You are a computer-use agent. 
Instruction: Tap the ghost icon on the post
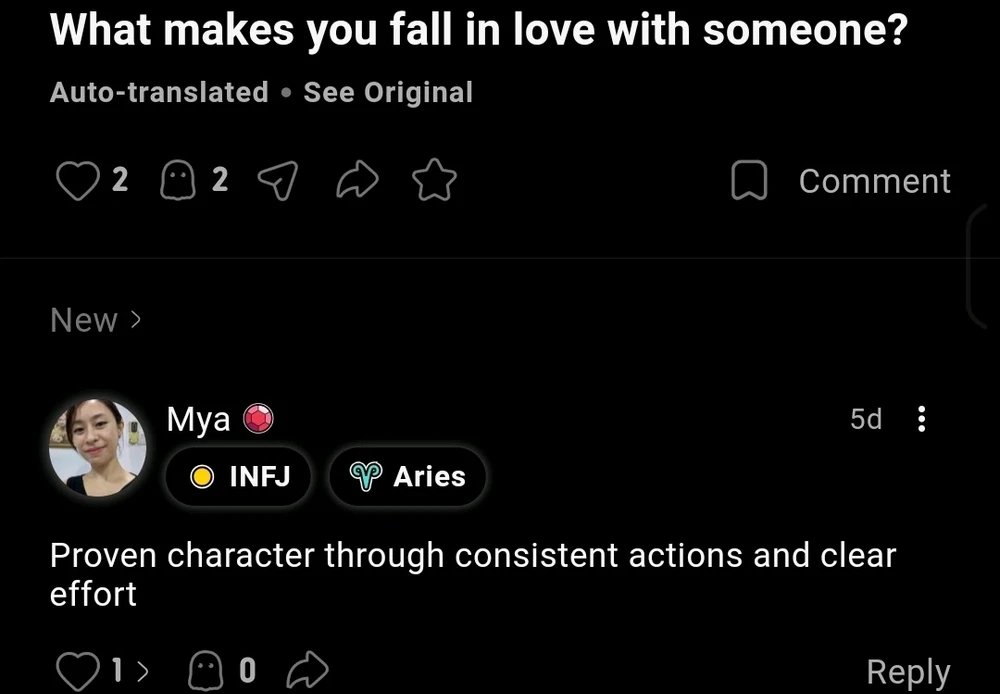pos(177,181)
